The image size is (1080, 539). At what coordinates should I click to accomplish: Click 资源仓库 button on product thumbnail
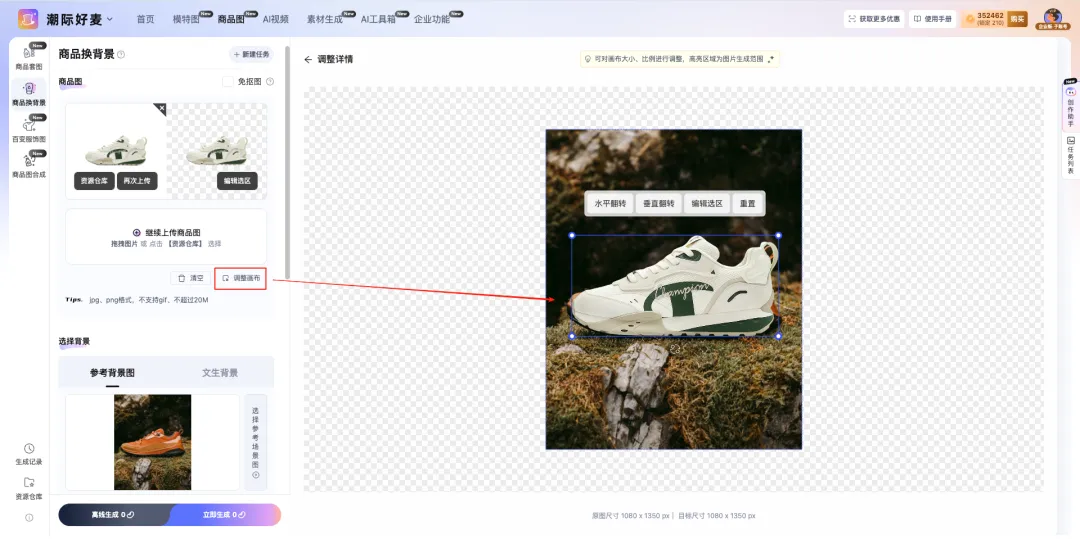coord(94,181)
